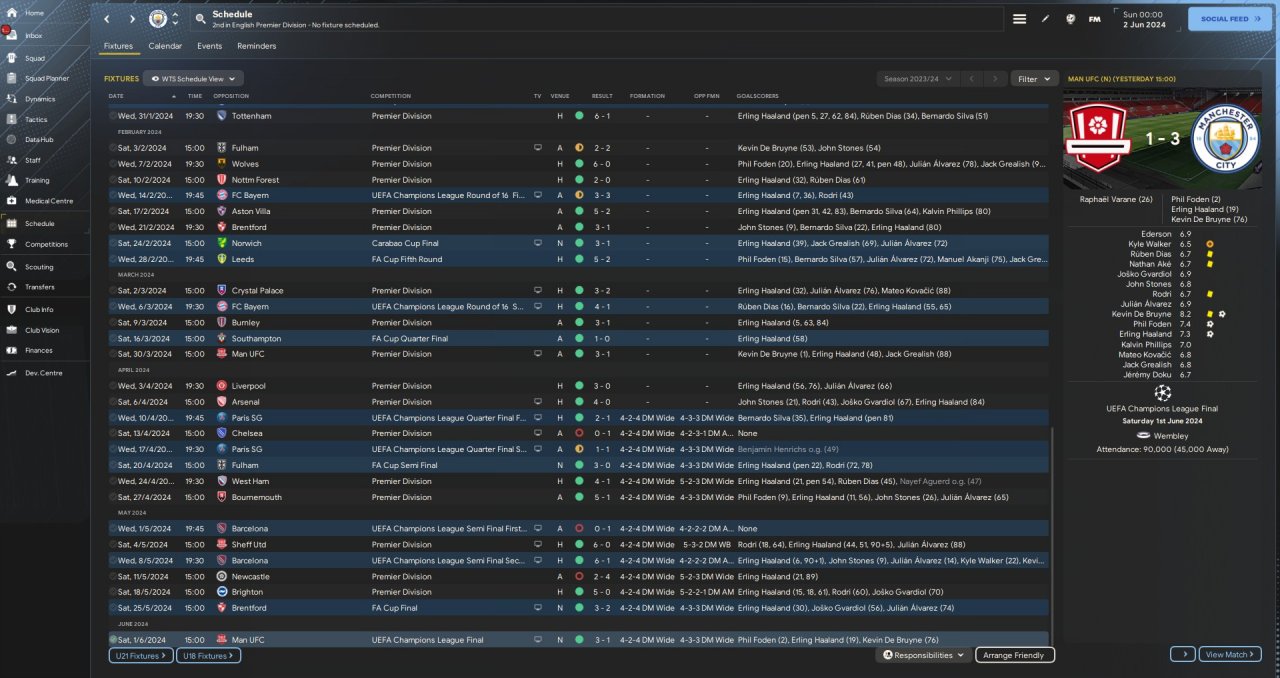Click the search magnifier icon
1280x678 pixels.
(201, 19)
